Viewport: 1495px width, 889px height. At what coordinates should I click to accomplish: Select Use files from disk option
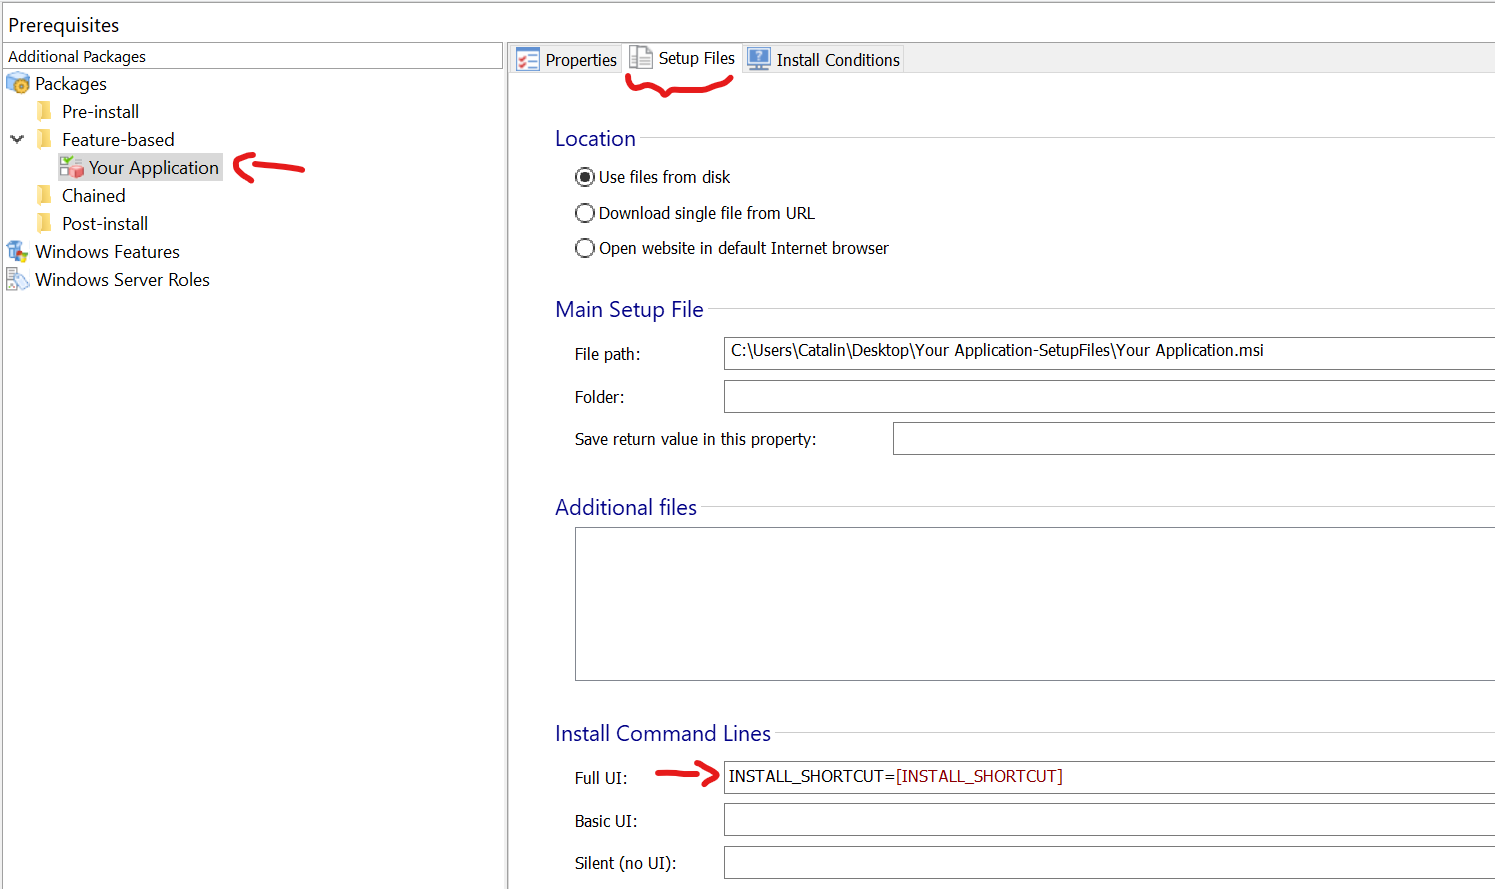tap(585, 177)
